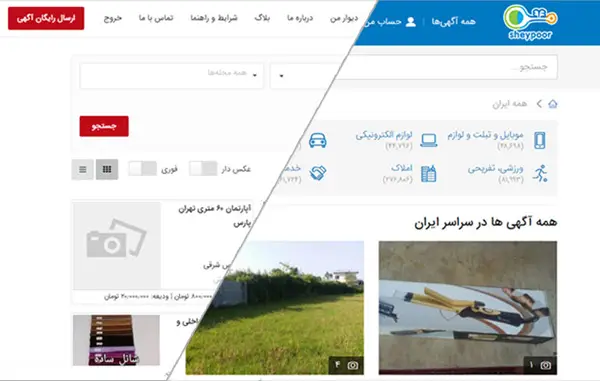Click the خروج logout link
This screenshot has width=600, height=381.
pyautogui.click(x=113, y=18)
